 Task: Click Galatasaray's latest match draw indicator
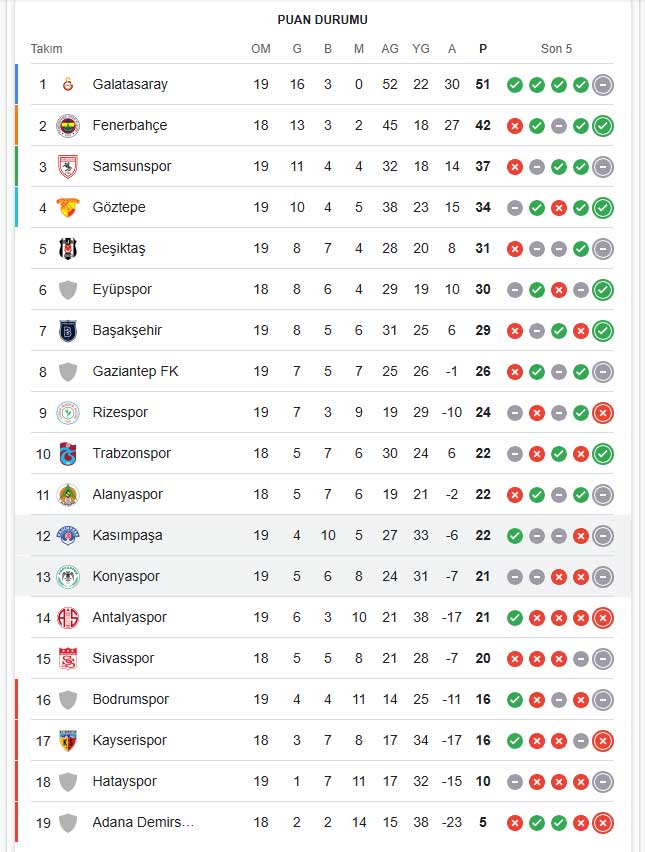603,85
